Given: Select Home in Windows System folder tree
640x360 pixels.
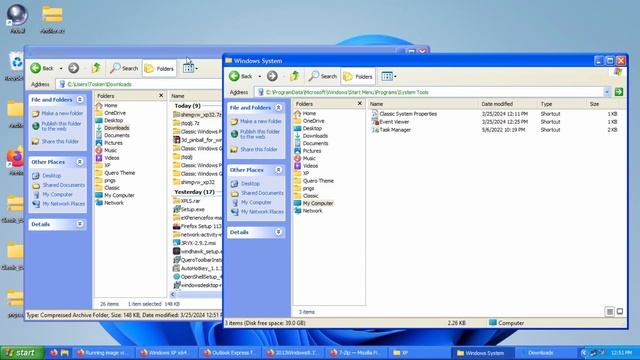Looking at the screenshot, I should click(309, 113).
